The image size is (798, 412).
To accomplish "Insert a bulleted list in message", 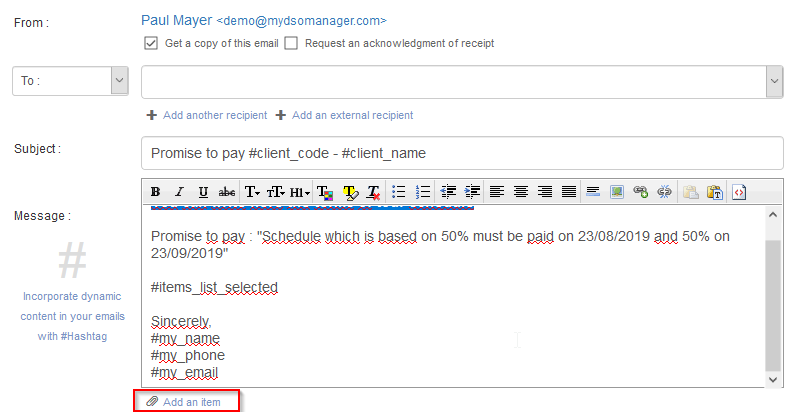I will click(399, 192).
